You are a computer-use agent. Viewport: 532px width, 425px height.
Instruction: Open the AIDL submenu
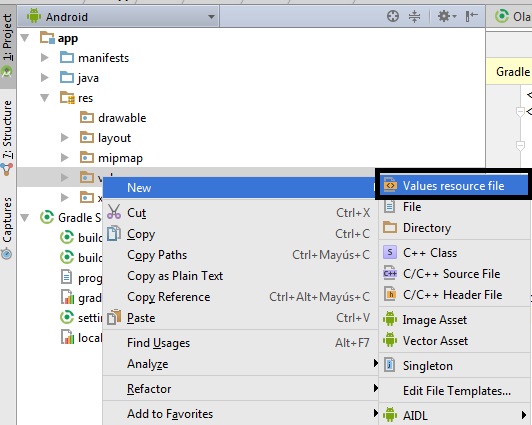pos(454,416)
